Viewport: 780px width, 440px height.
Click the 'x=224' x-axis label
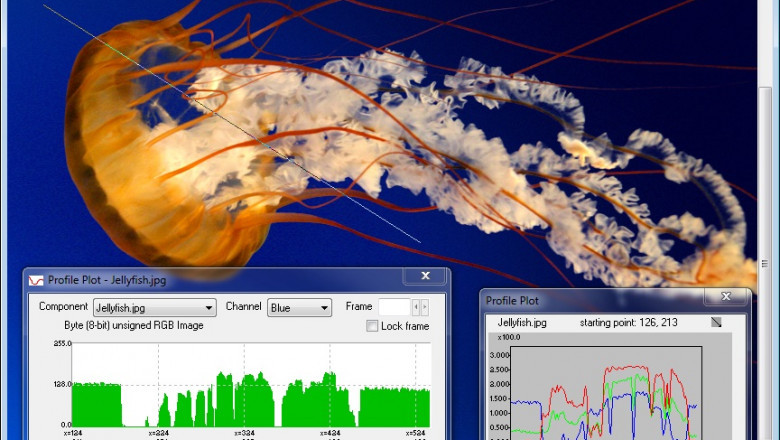[x=159, y=433]
